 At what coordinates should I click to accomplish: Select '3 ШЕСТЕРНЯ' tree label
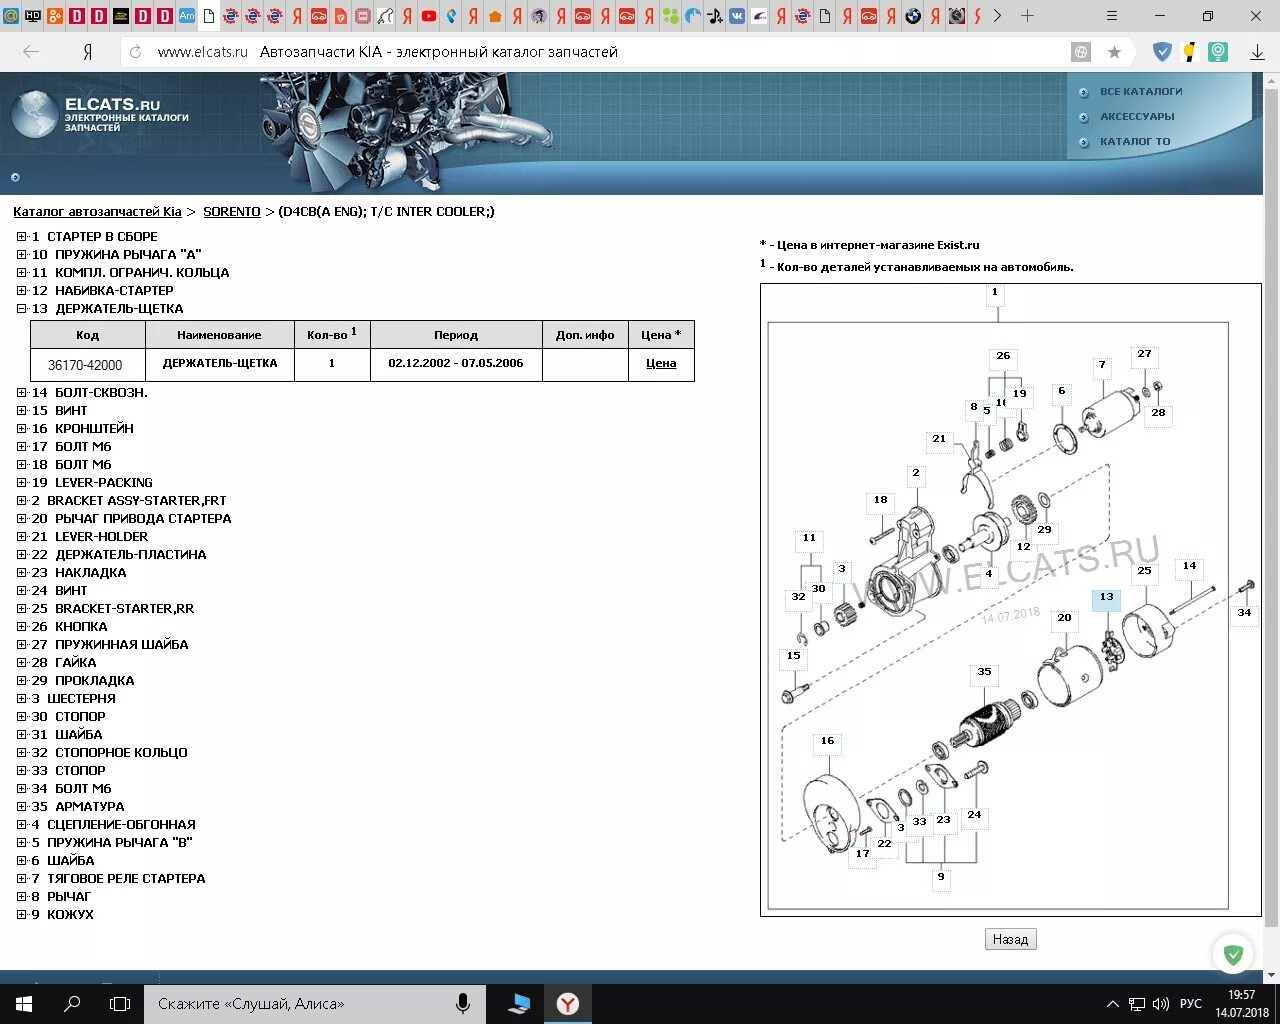[x=73, y=699]
